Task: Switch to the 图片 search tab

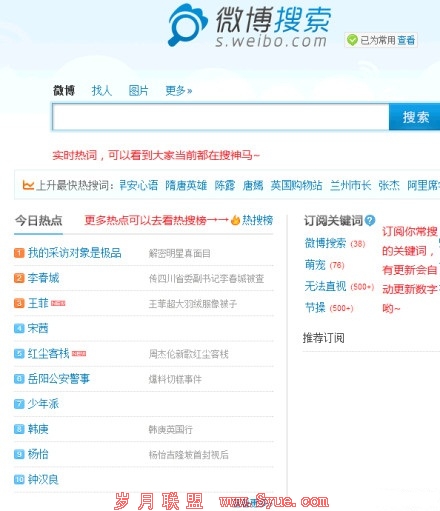Action: [139, 90]
